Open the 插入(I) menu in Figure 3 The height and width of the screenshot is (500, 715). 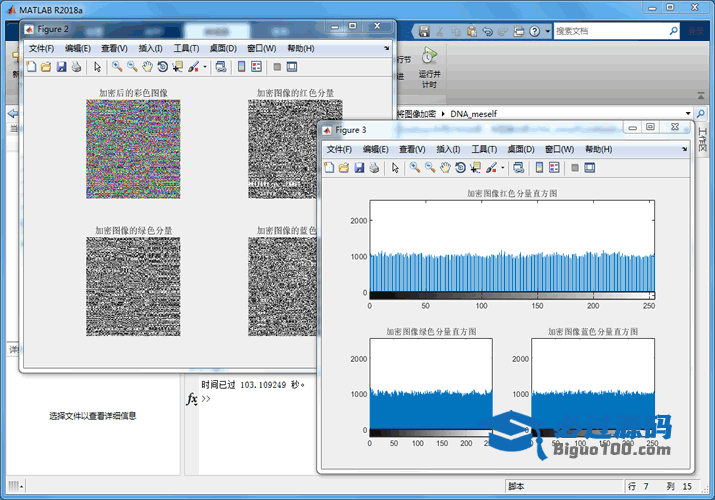pyautogui.click(x=450, y=149)
